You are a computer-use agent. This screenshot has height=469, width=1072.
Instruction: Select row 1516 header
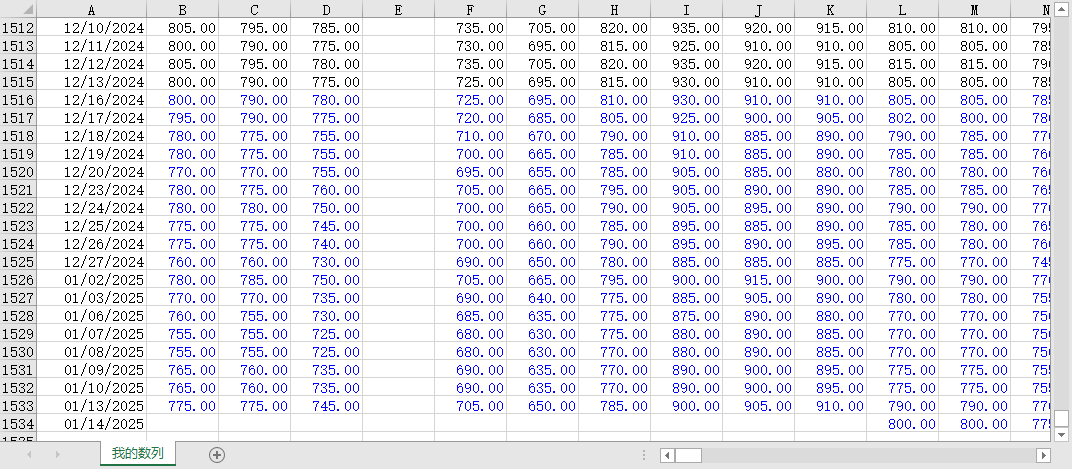click(x=19, y=100)
